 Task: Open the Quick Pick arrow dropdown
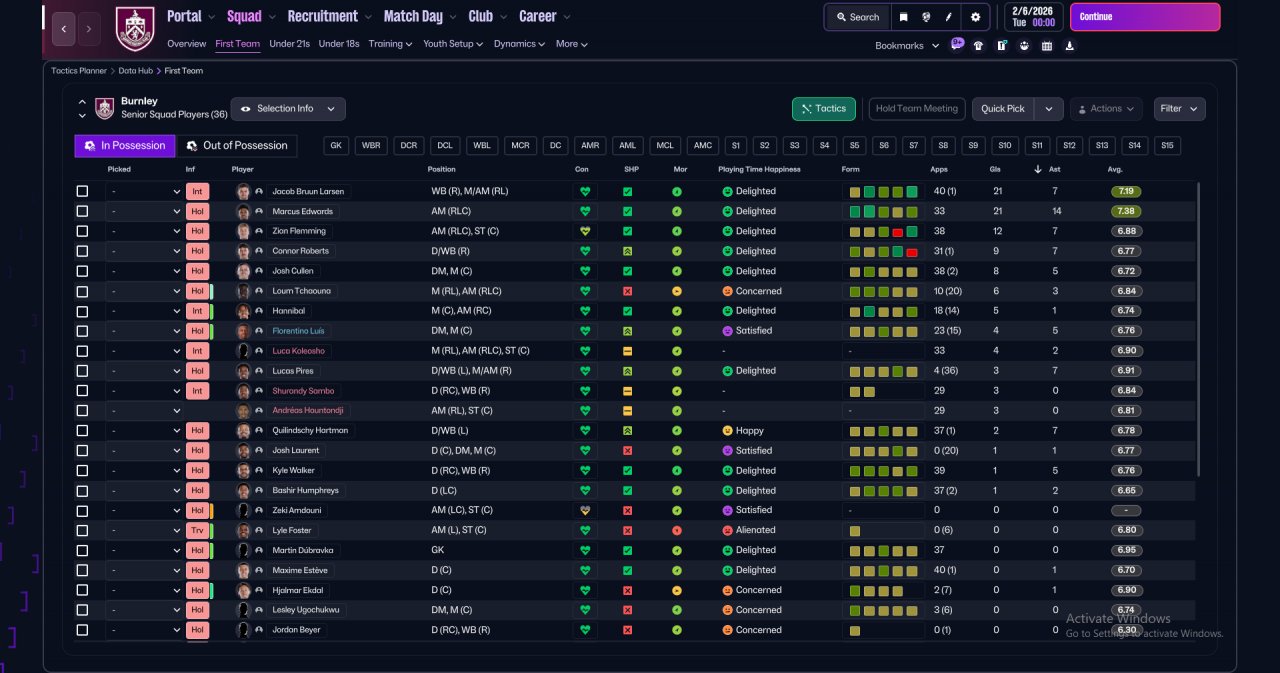point(1049,109)
